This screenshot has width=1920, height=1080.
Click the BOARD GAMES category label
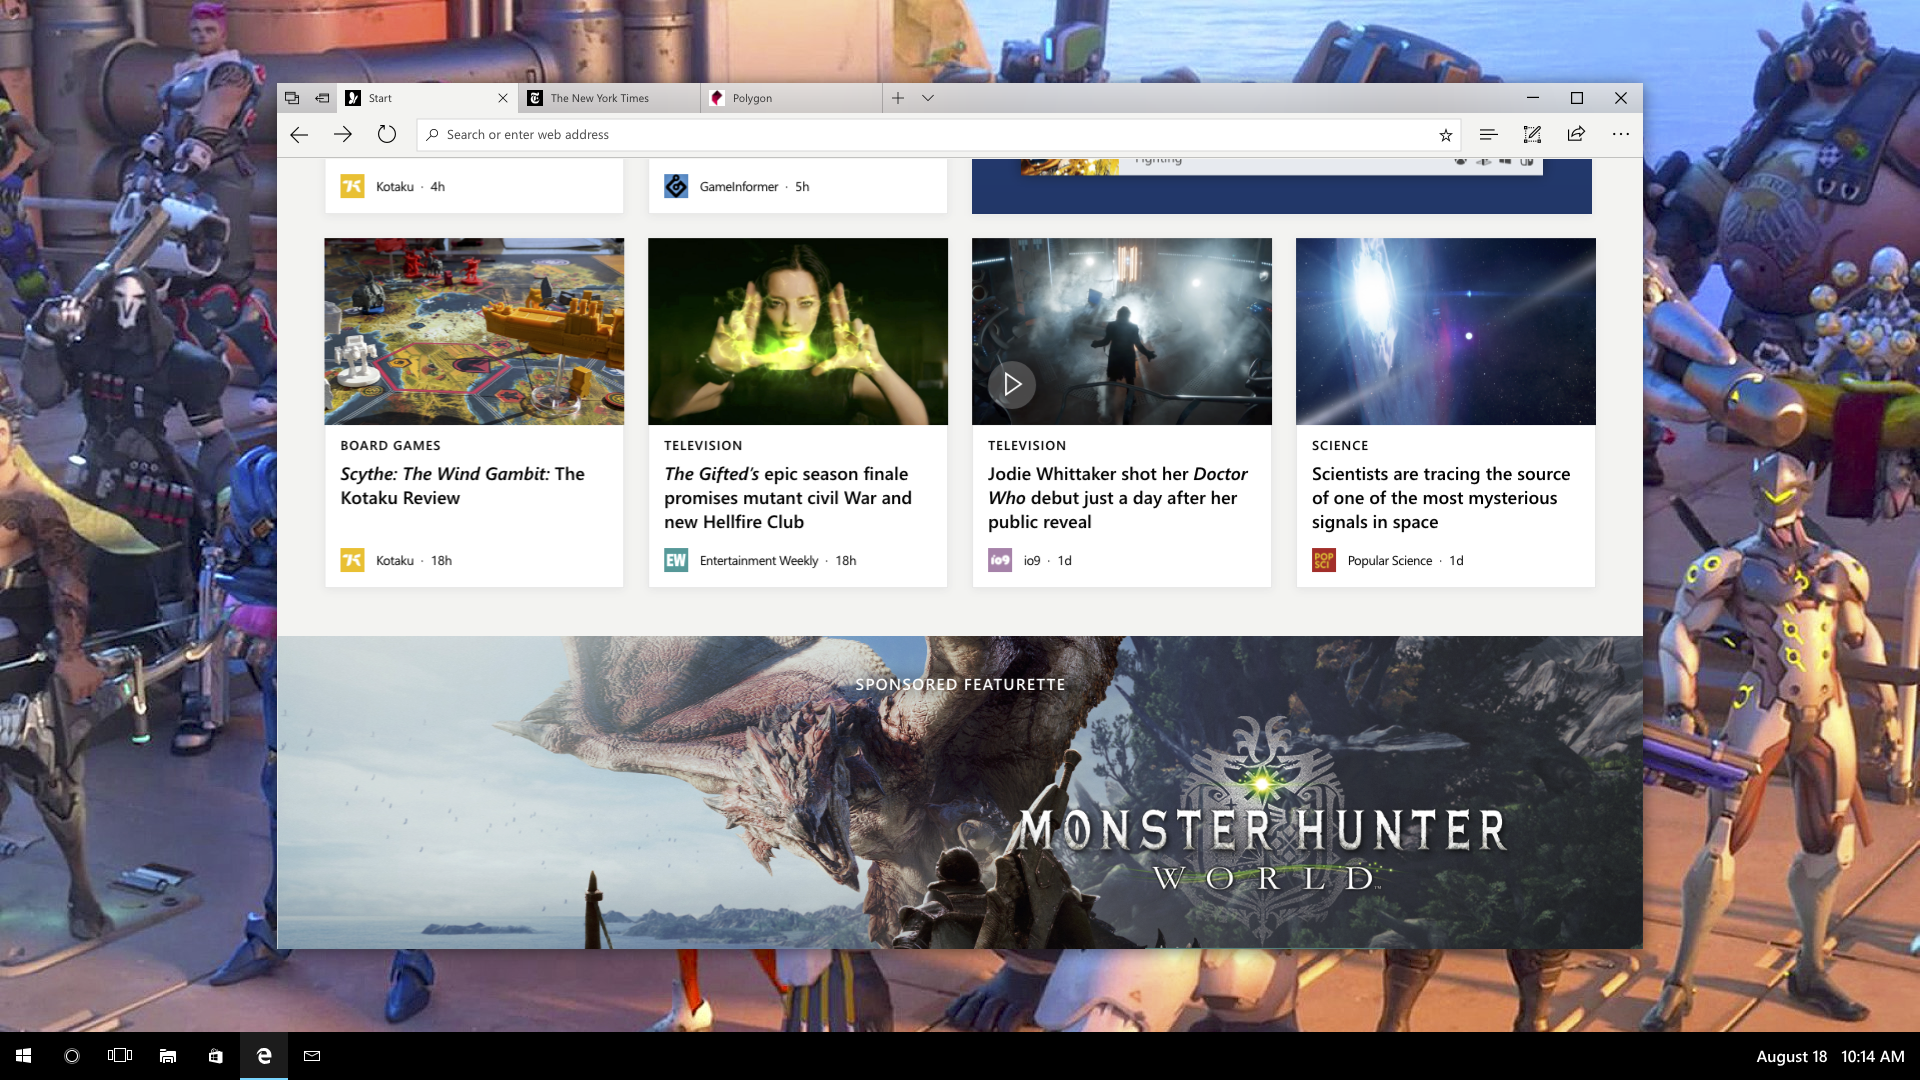[390, 446]
